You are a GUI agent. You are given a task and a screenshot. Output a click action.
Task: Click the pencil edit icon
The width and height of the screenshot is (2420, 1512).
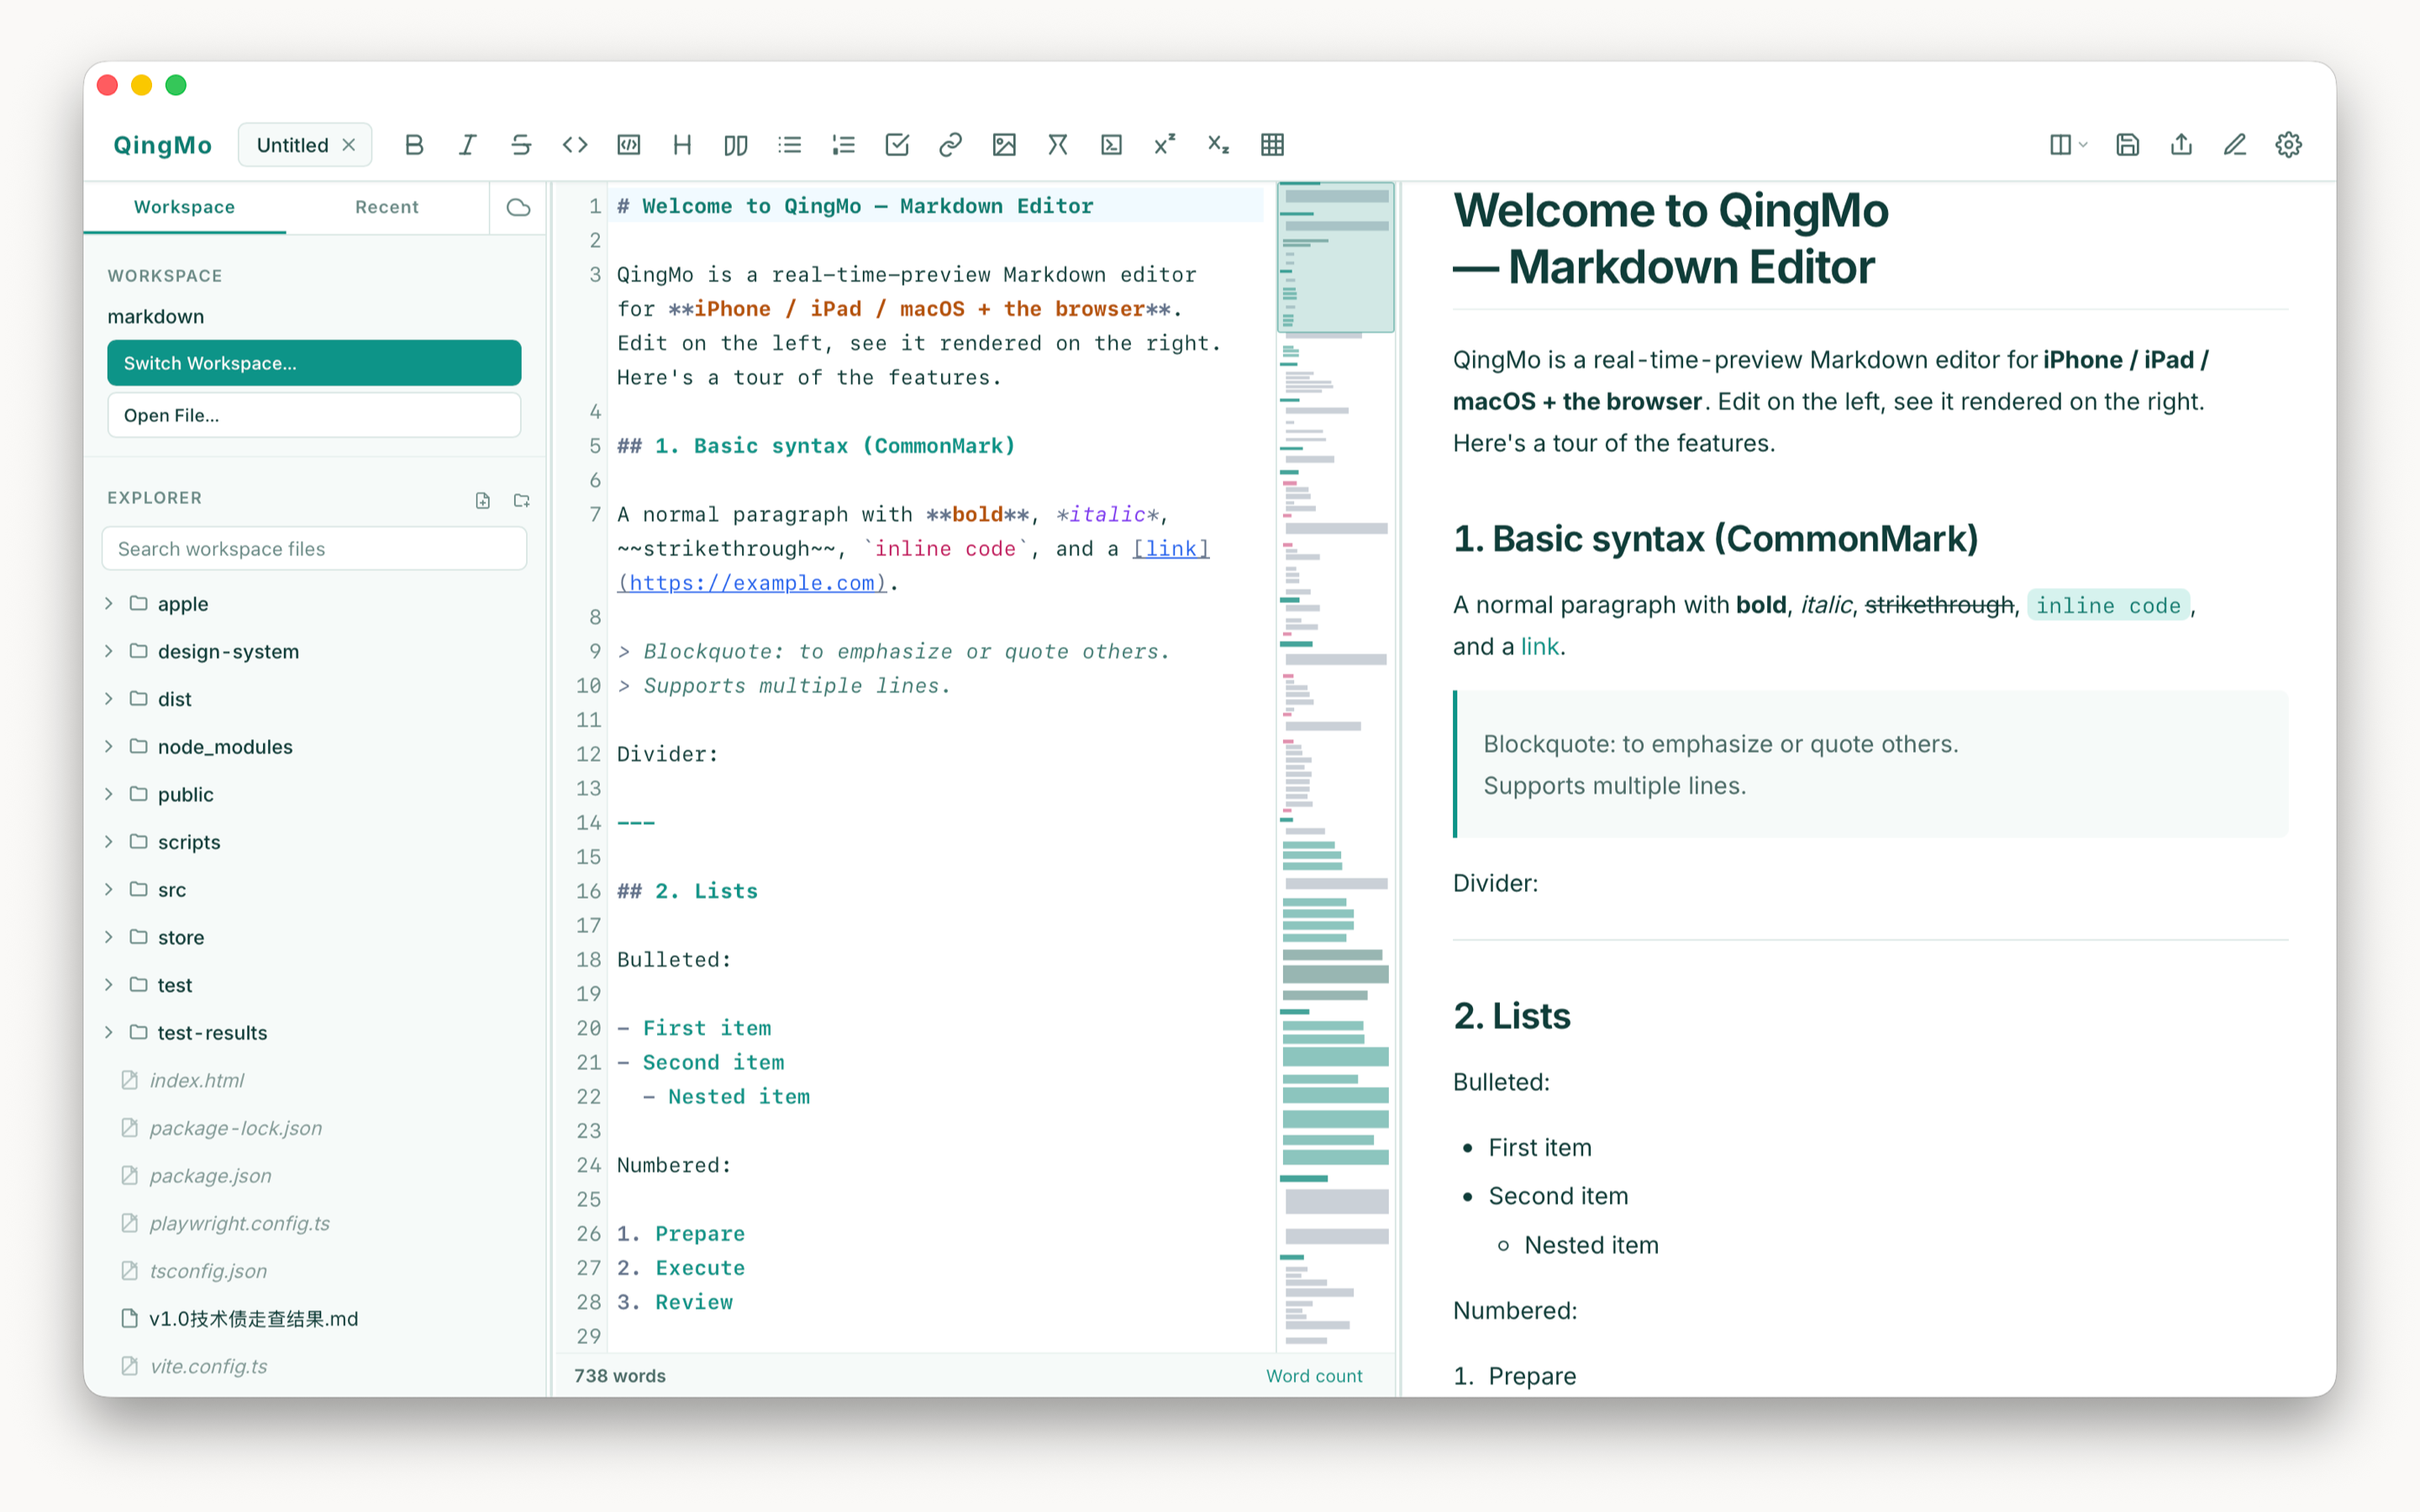[2235, 145]
